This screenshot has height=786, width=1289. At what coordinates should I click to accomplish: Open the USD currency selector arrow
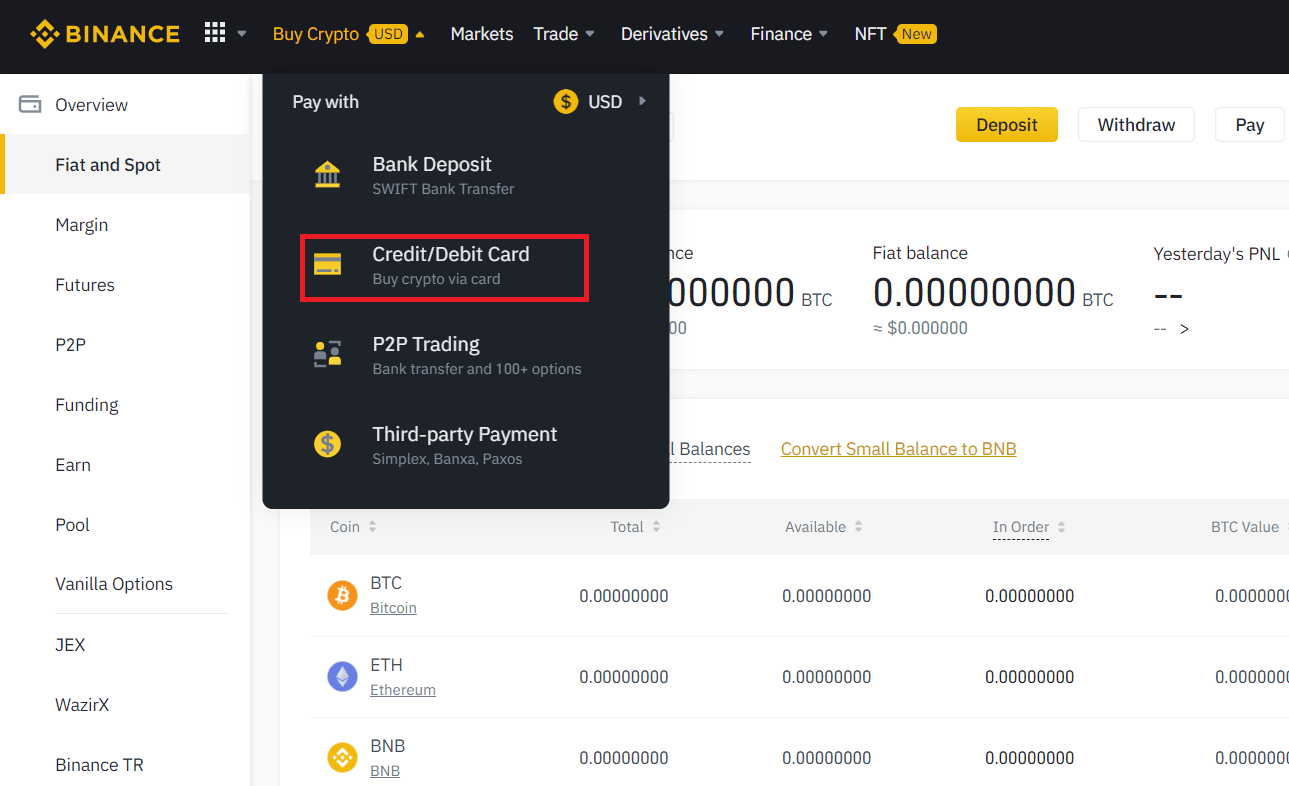coord(642,101)
